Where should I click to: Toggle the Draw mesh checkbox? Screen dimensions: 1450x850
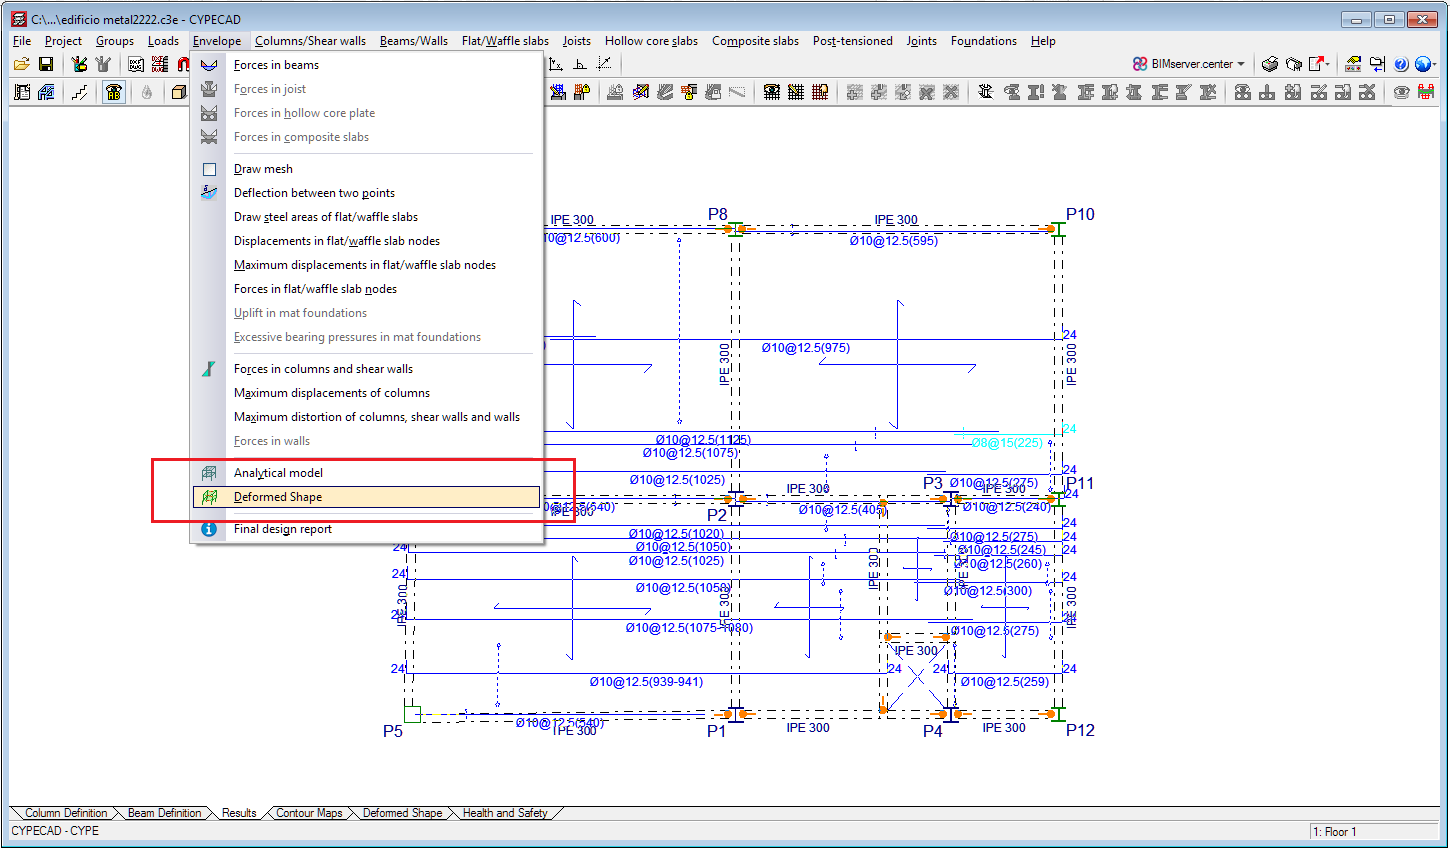click(209, 169)
